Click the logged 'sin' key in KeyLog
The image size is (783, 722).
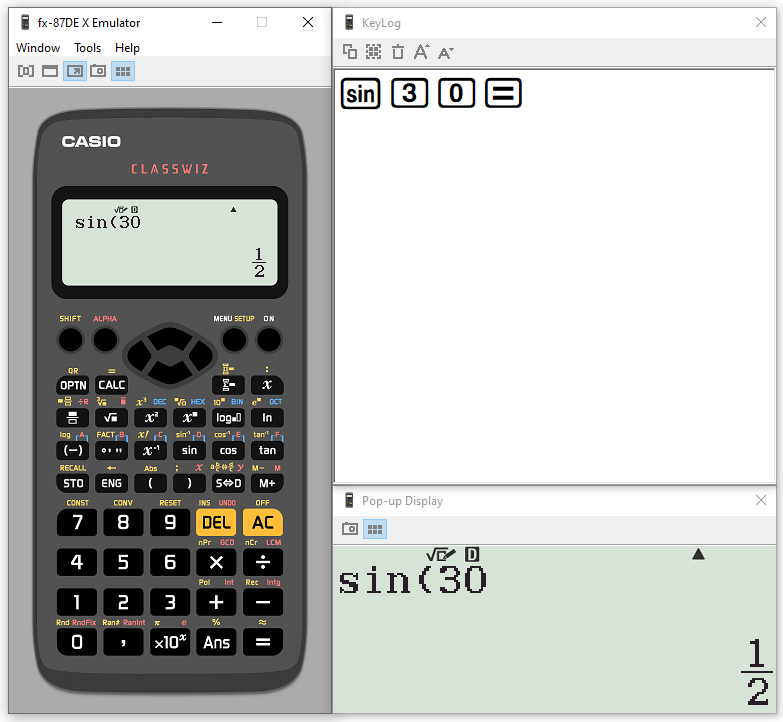click(x=361, y=94)
